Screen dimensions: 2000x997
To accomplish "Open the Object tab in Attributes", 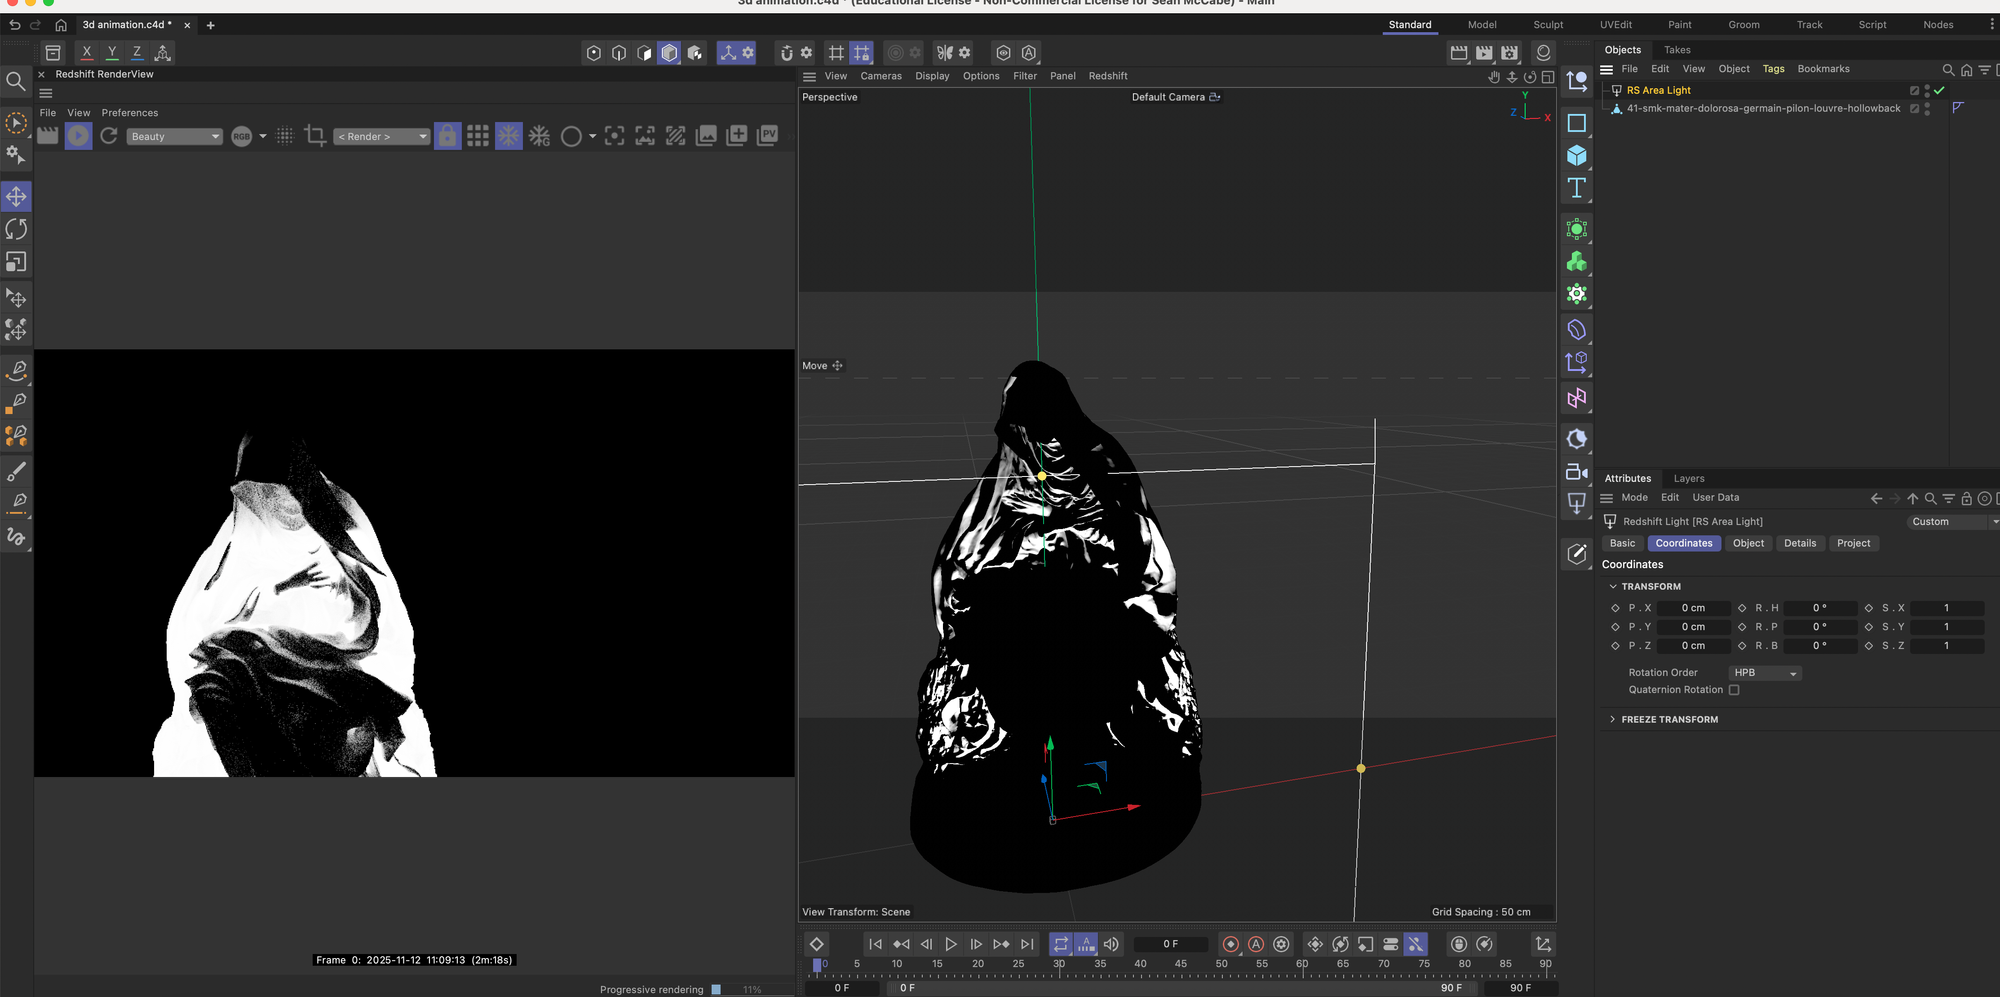I will pos(1748,543).
